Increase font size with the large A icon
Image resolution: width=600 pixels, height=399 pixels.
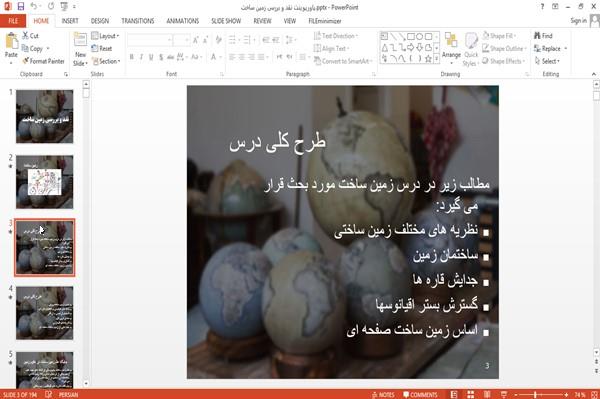196,40
